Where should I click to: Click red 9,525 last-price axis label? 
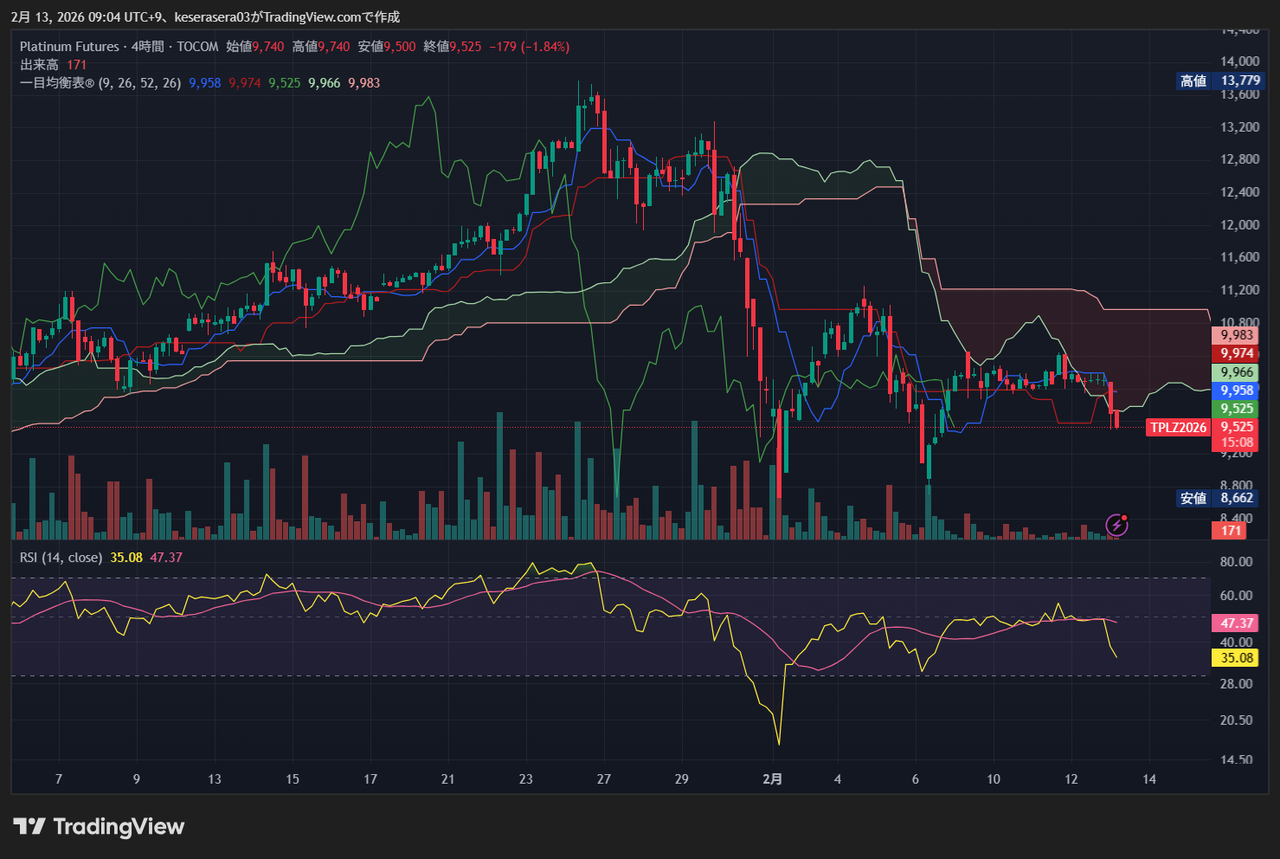coord(1237,427)
